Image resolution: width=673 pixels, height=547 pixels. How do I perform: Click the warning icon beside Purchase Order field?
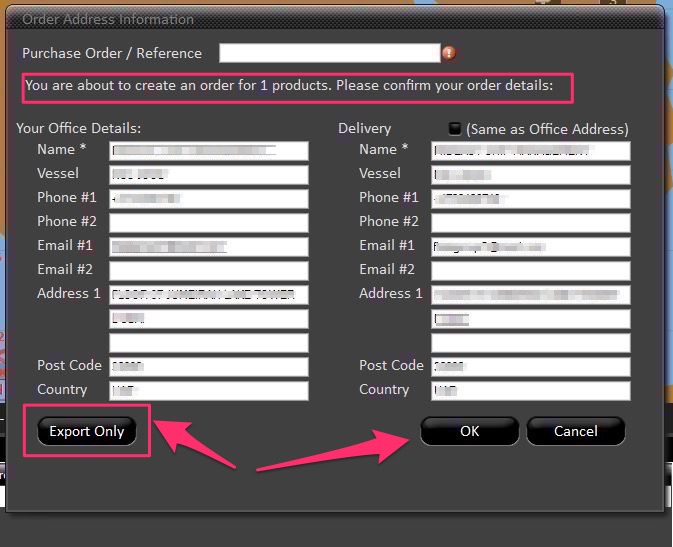pyautogui.click(x=449, y=53)
